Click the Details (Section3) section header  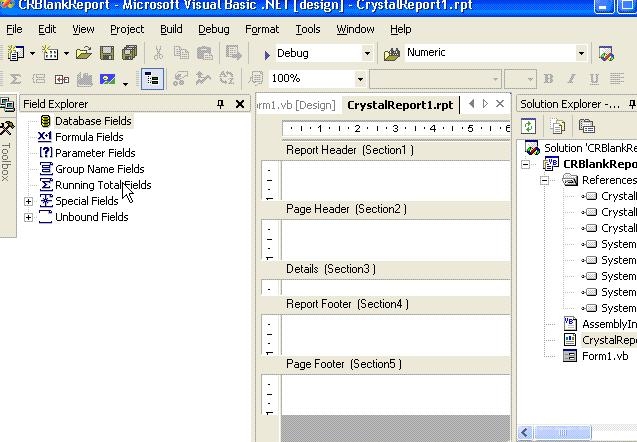[331, 269]
